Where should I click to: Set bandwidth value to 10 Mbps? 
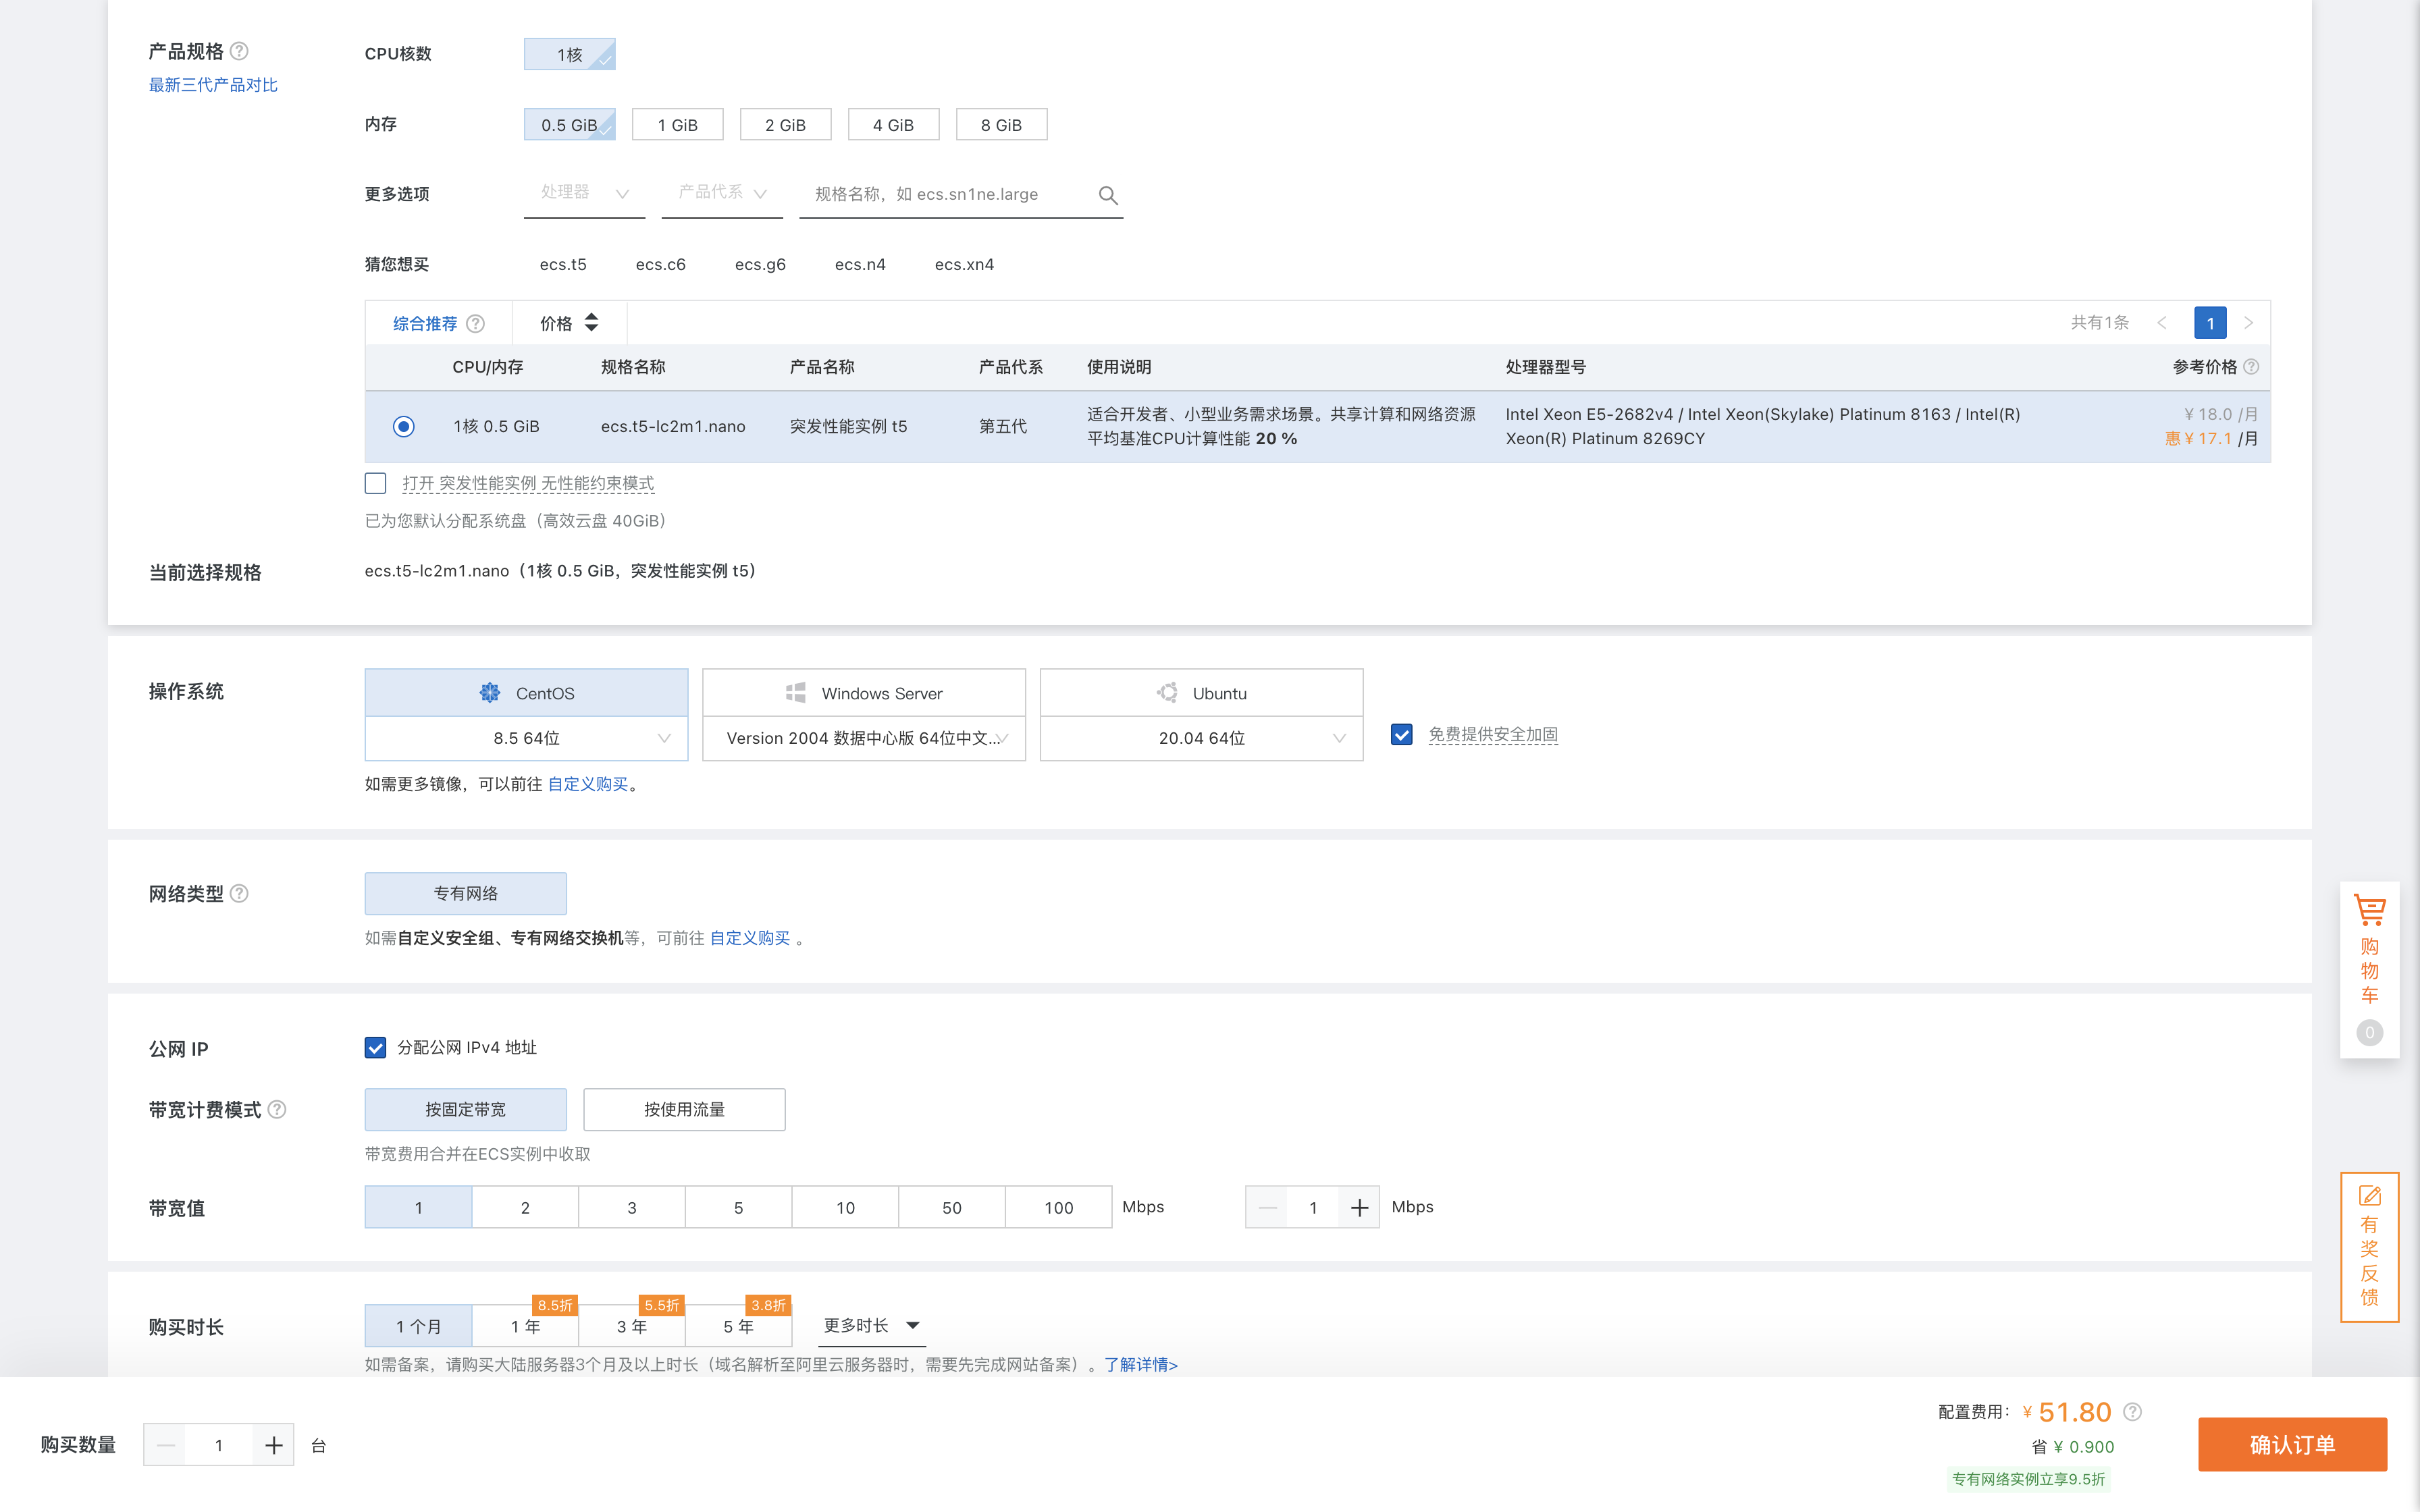click(x=845, y=1207)
